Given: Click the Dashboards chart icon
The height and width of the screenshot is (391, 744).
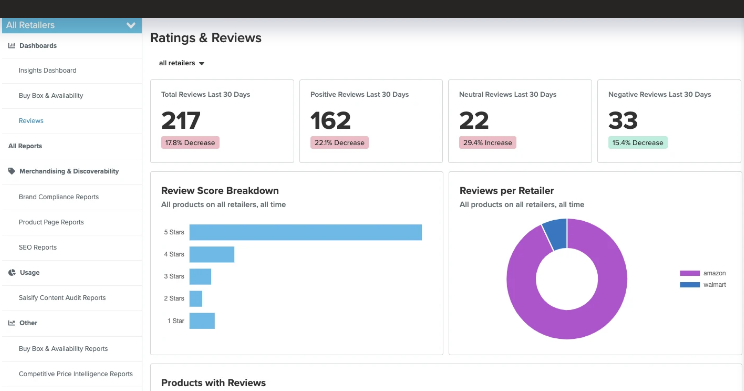Looking at the screenshot, I should pos(11,46).
